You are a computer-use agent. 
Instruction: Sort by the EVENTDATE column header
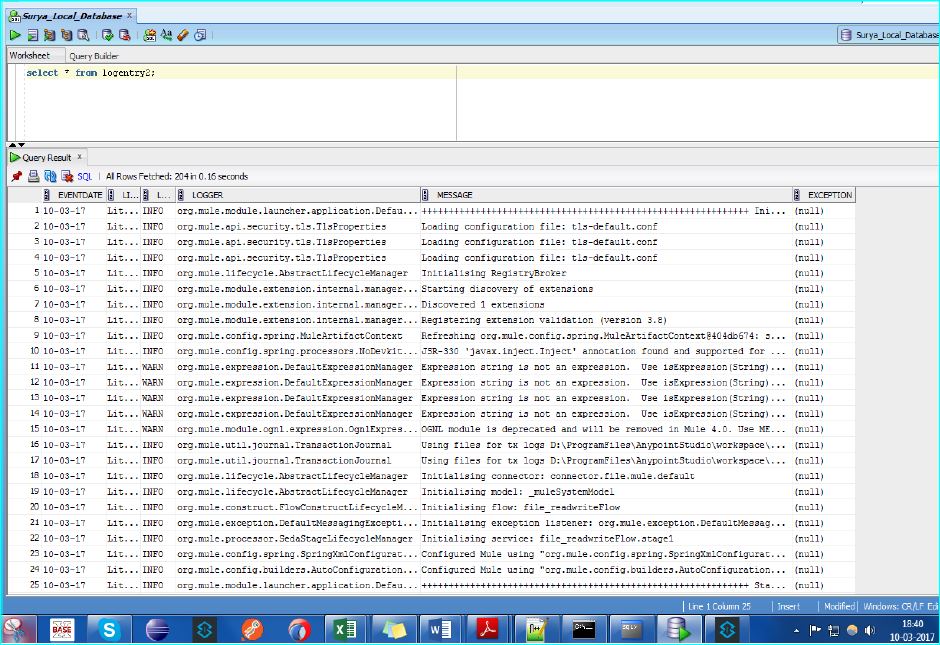pos(76,195)
